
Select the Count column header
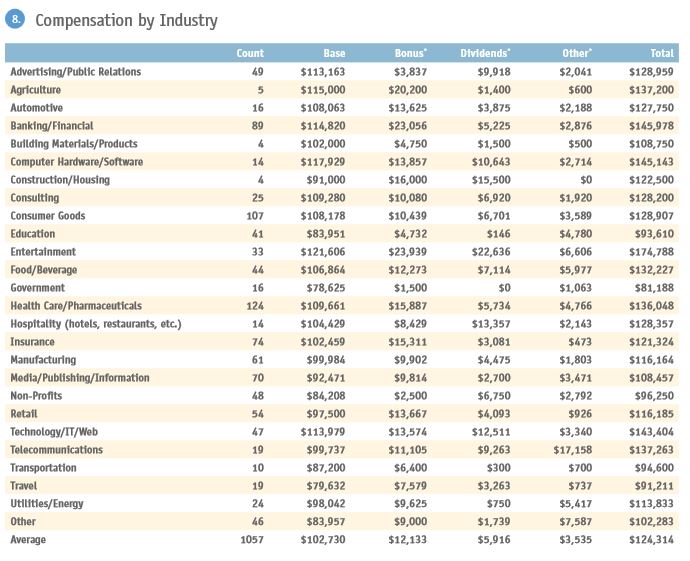pyautogui.click(x=250, y=53)
